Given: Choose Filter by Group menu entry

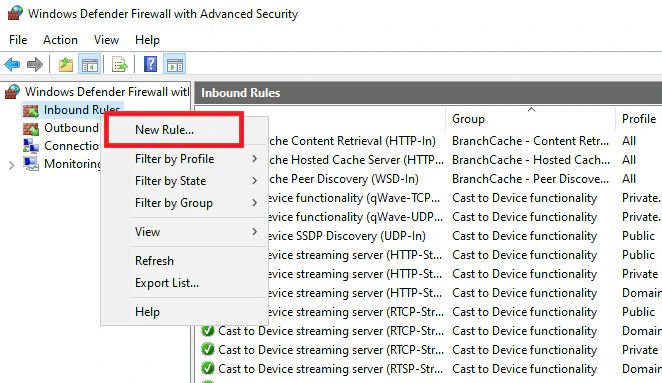Looking at the screenshot, I should 184,203.
